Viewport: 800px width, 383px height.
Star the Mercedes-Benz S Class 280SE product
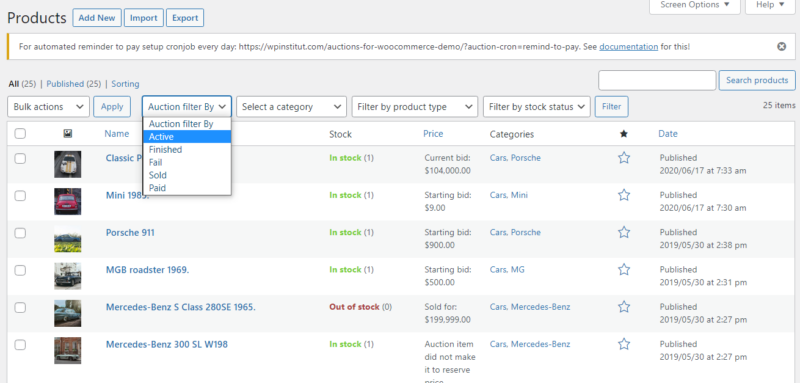(623, 307)
